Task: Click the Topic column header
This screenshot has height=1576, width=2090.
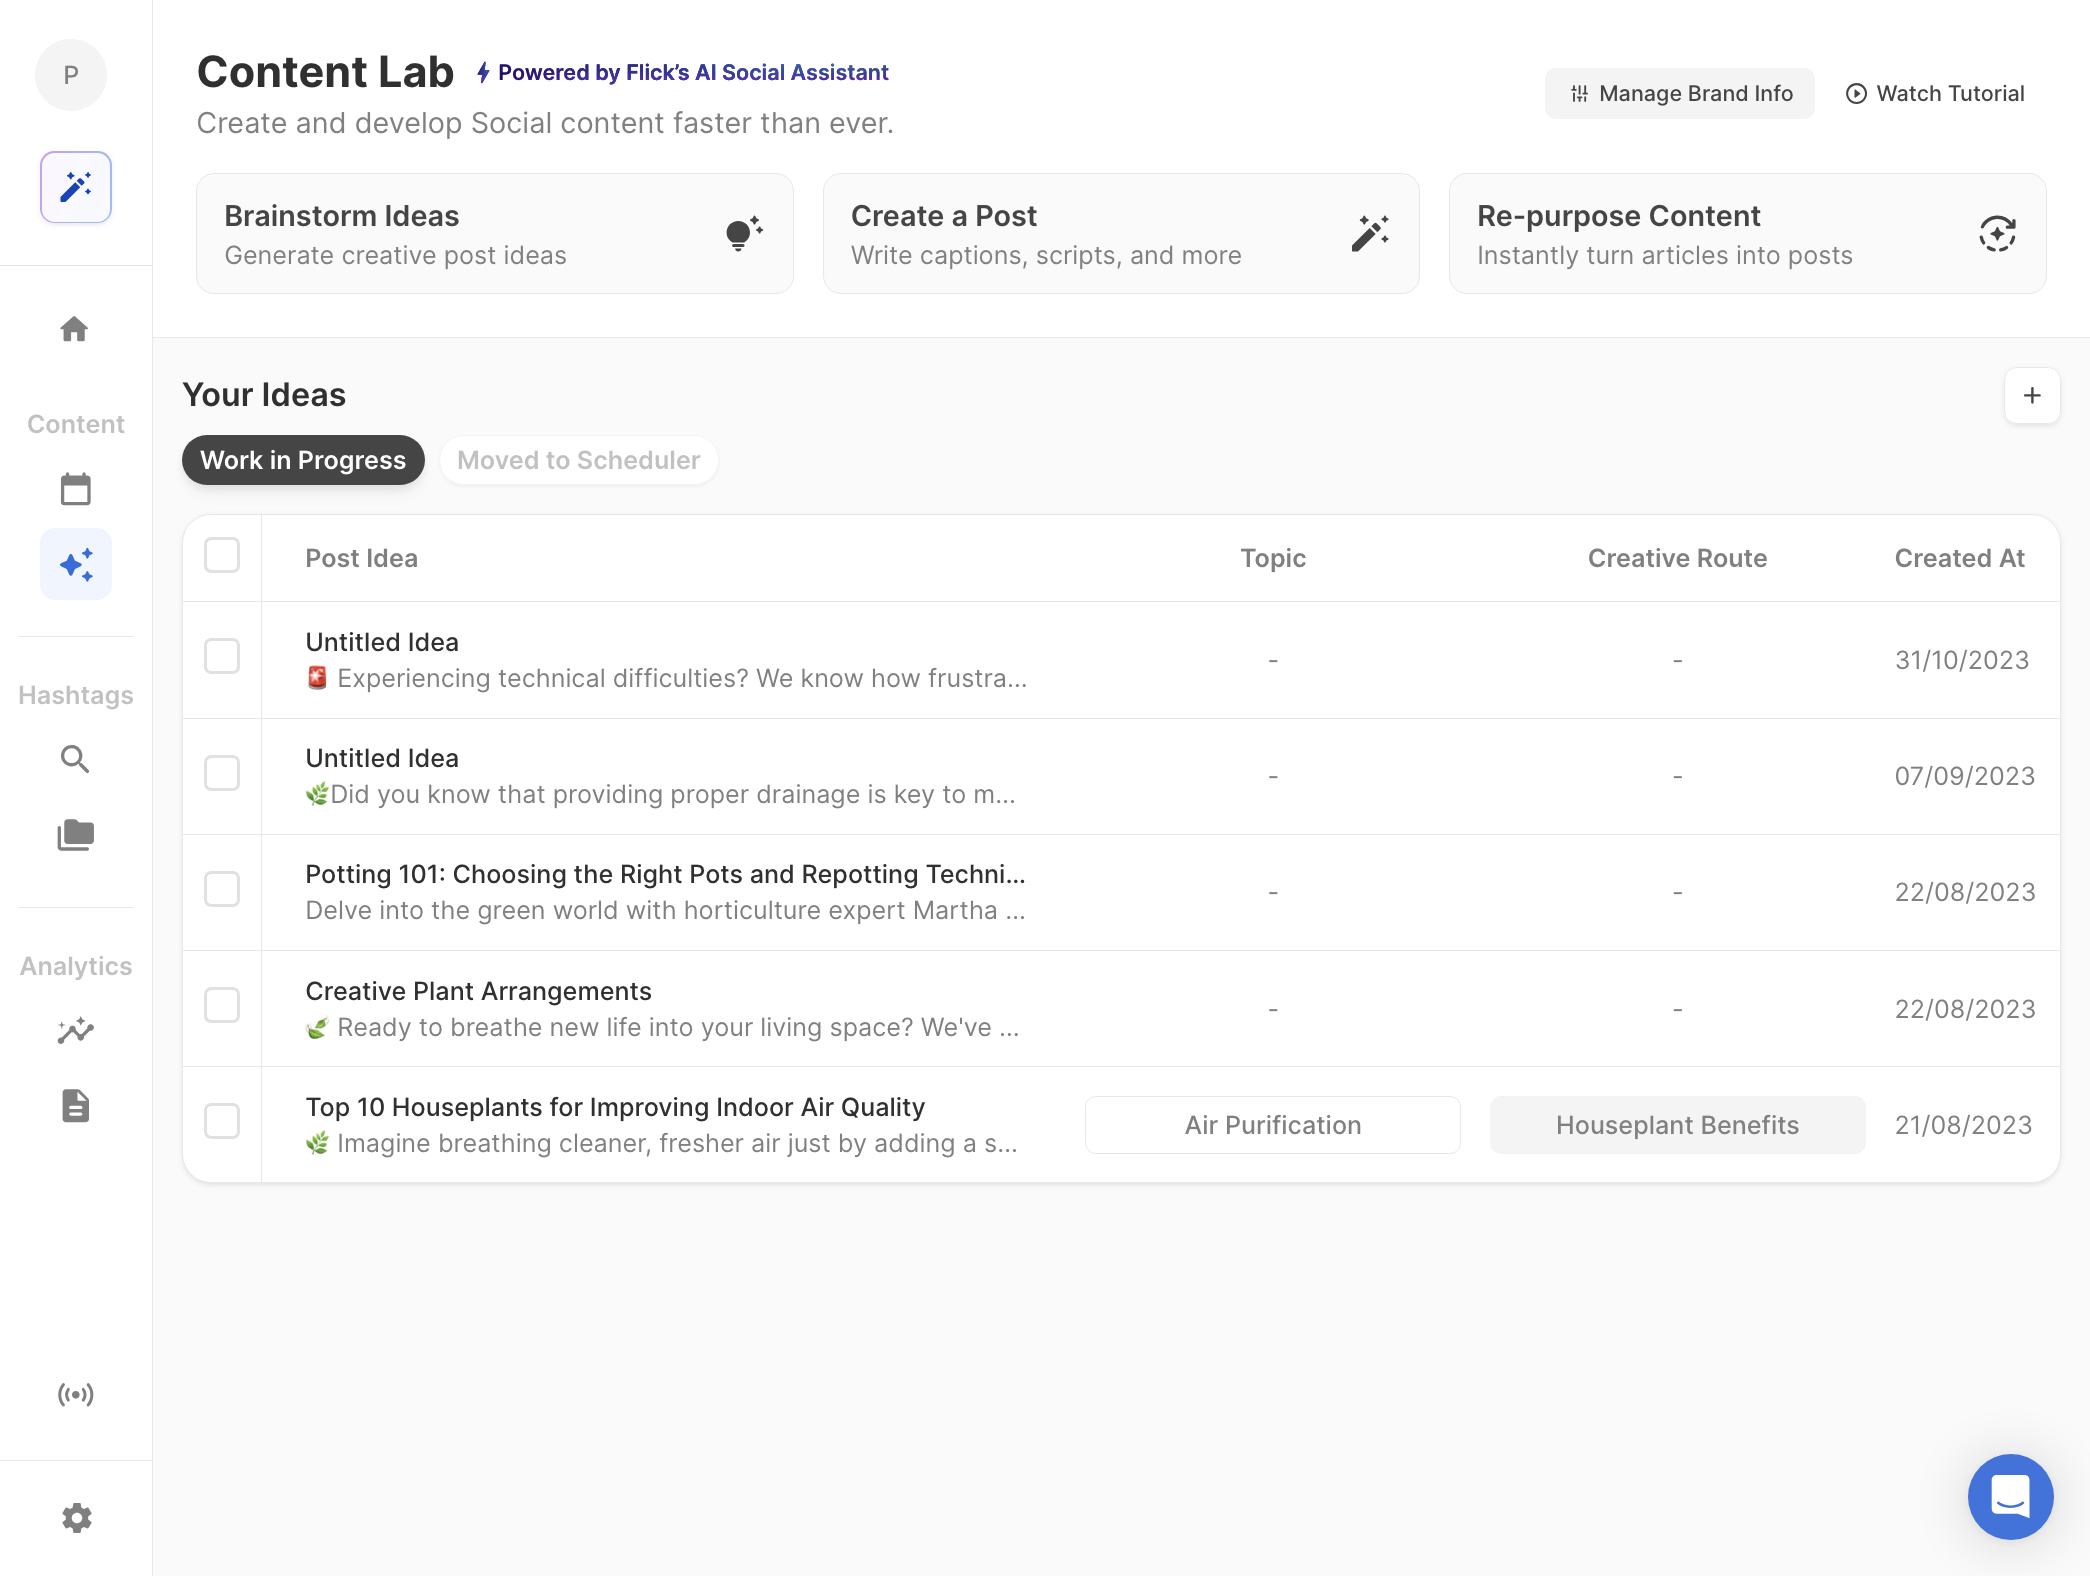Action: (x=1273, y=558)
